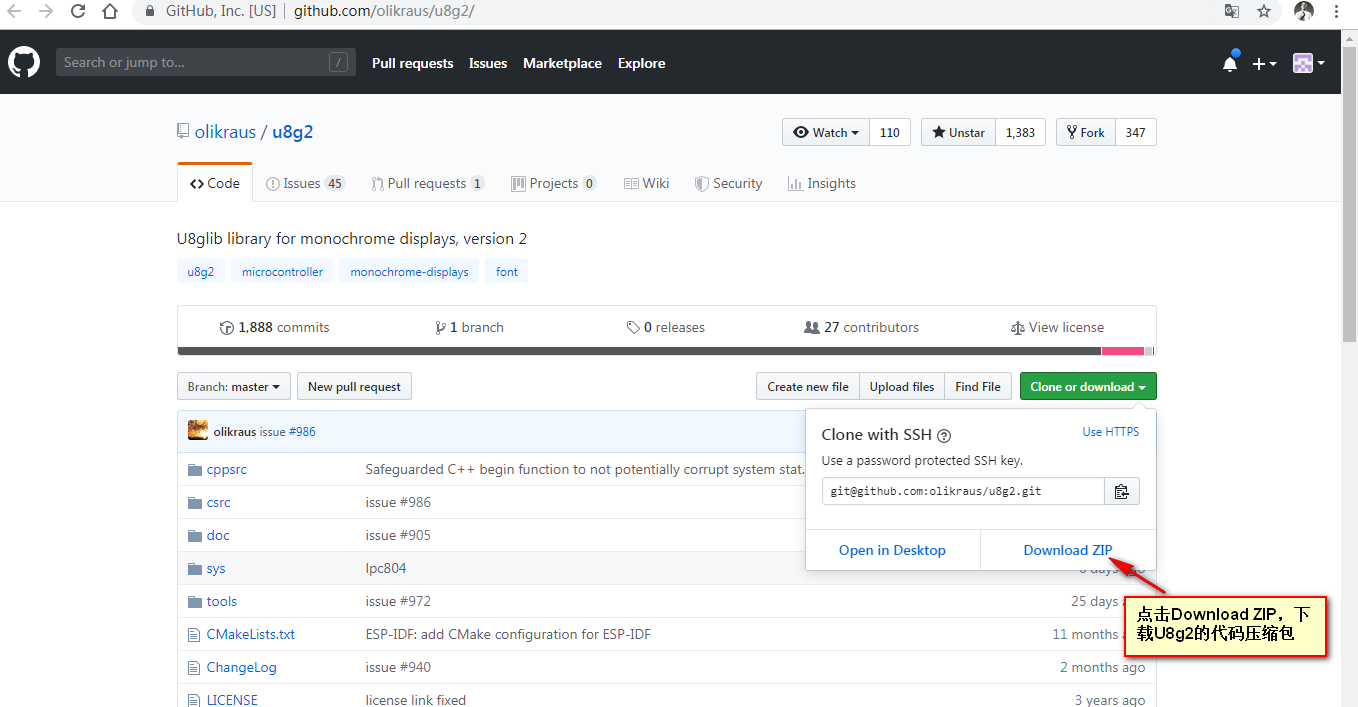Click the monochrome-displays topic tag
This screenshot has width=1358, height=707.
click(409, 272)
